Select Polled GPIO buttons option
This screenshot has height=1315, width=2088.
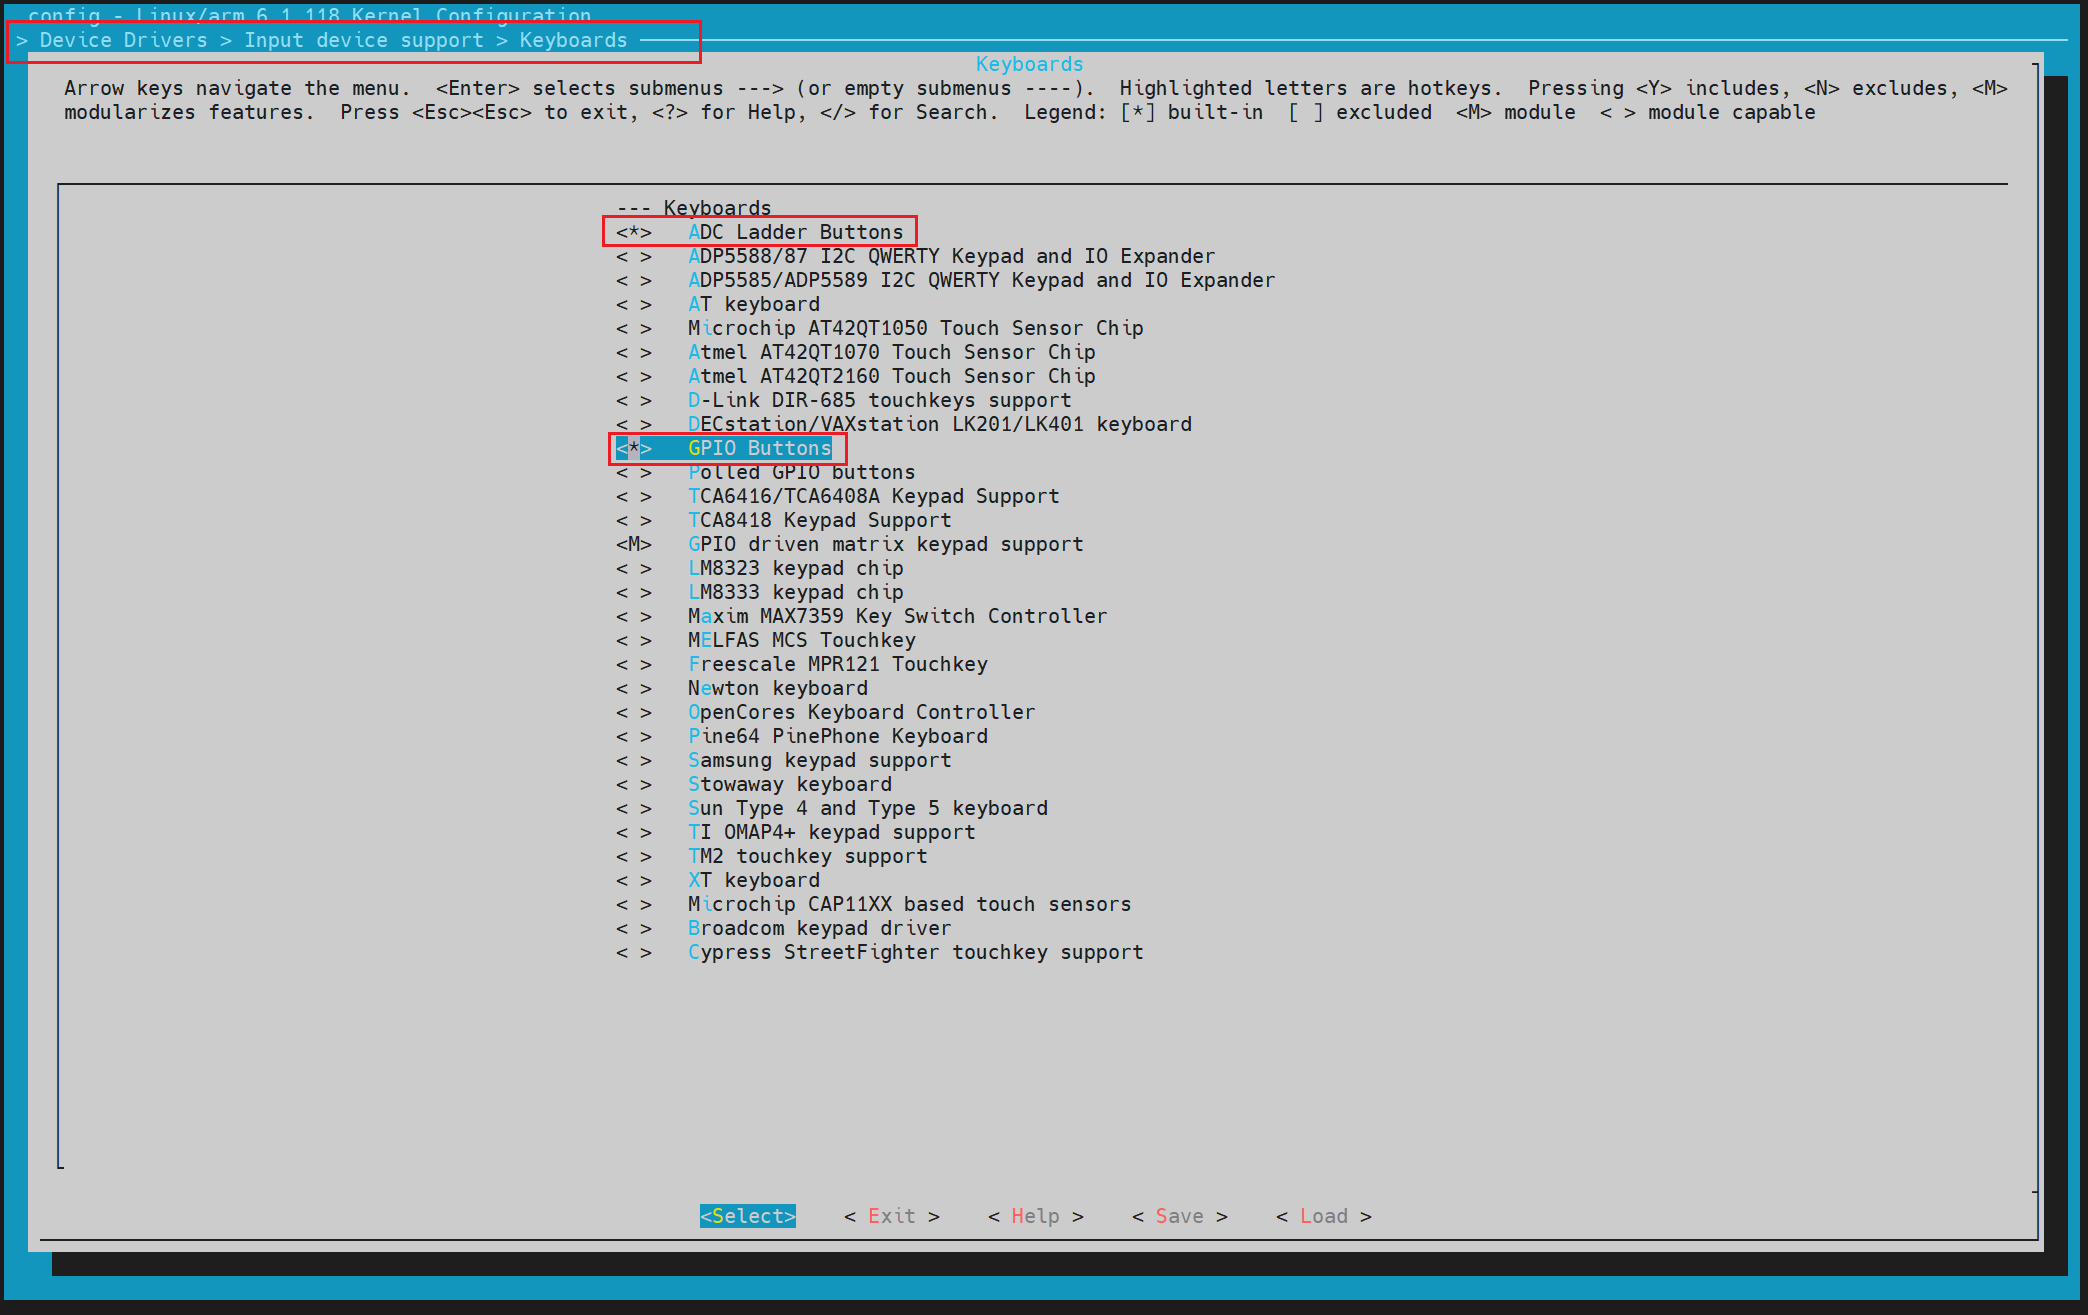point(801,473)
